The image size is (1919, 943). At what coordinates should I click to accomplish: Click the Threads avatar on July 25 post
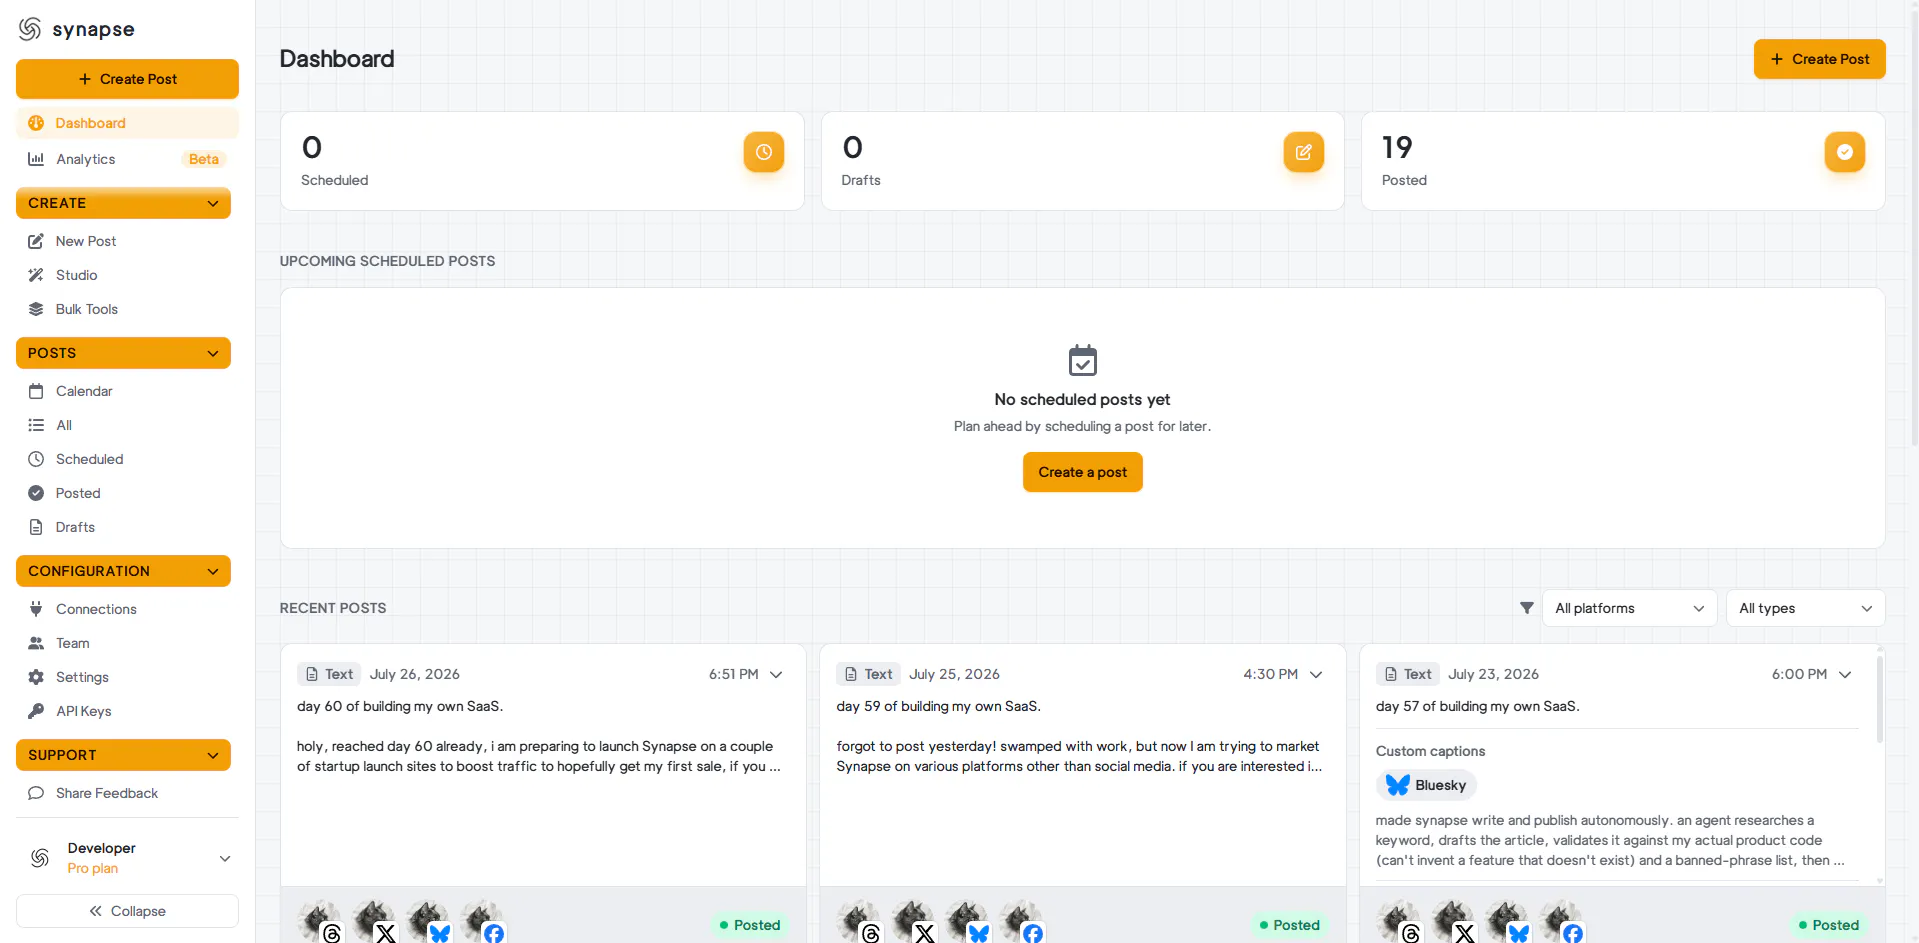pos(859,921)
